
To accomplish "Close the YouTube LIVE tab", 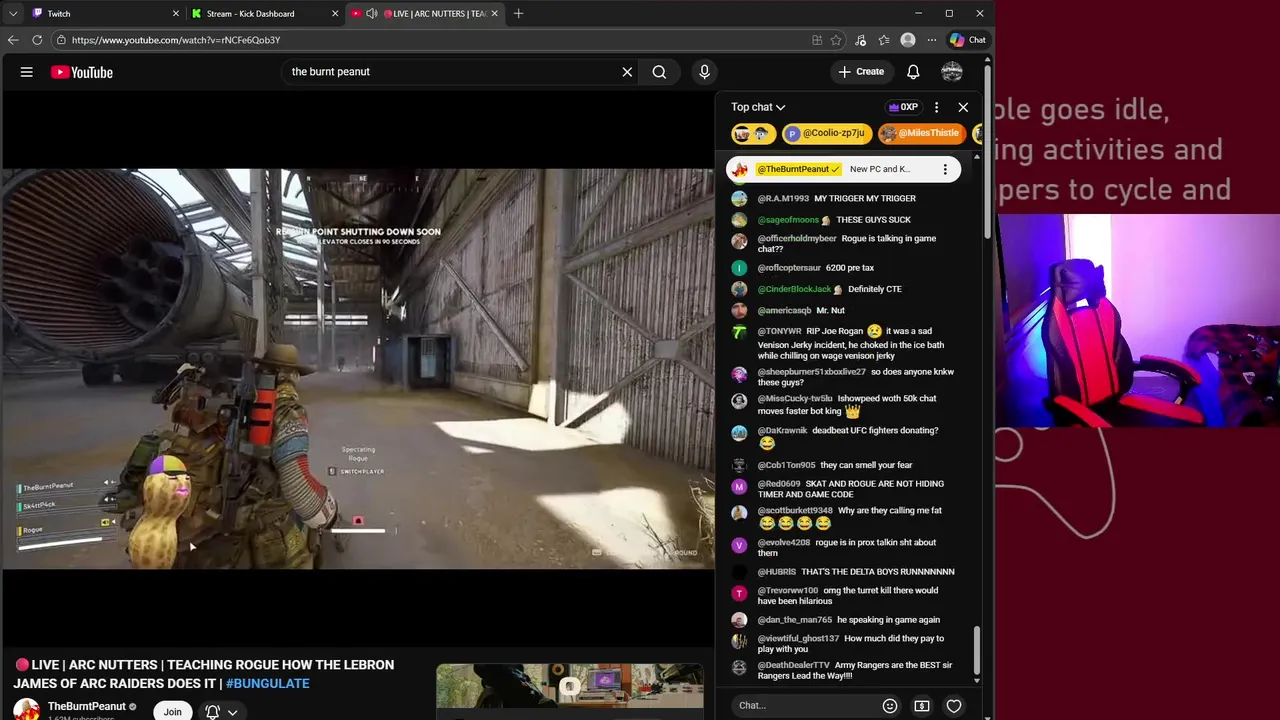I will 494,14.
